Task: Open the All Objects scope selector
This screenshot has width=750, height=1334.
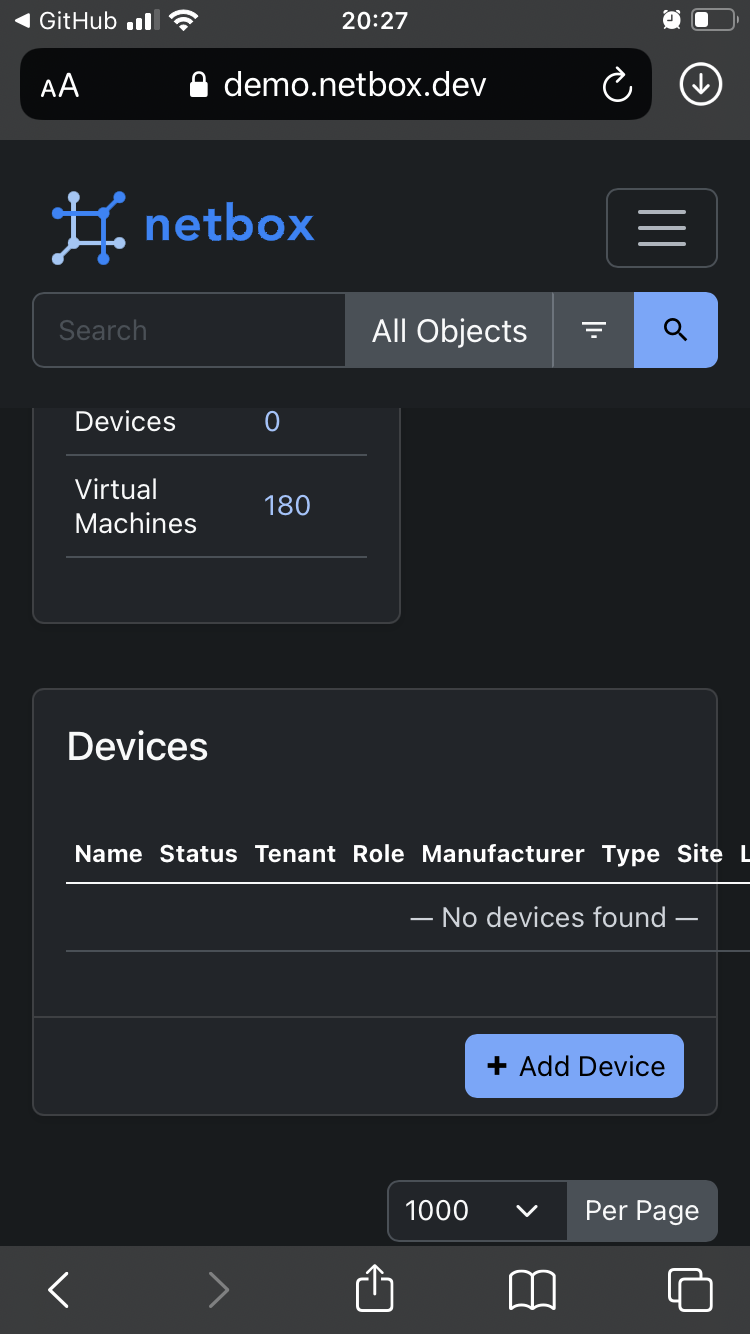Action: click(x=448, y=330)
